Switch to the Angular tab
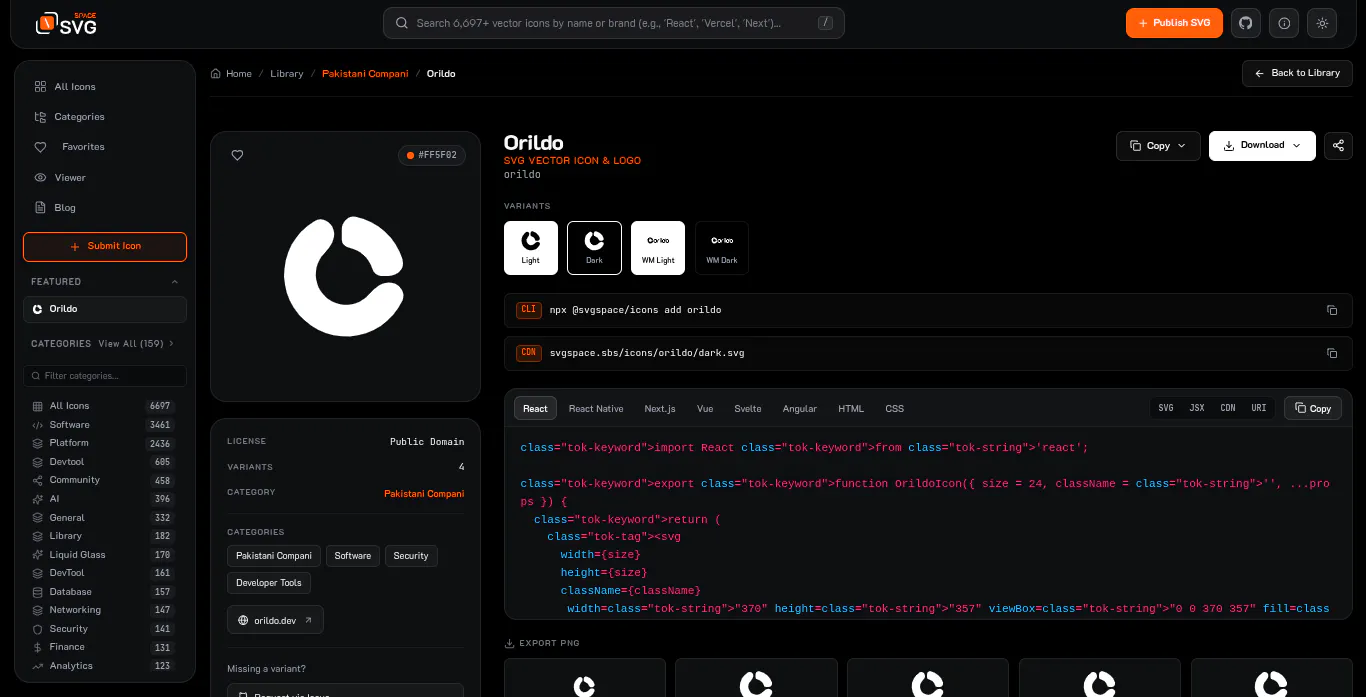The height and width of the screenshot is (697, 1366). pos(800,409)
